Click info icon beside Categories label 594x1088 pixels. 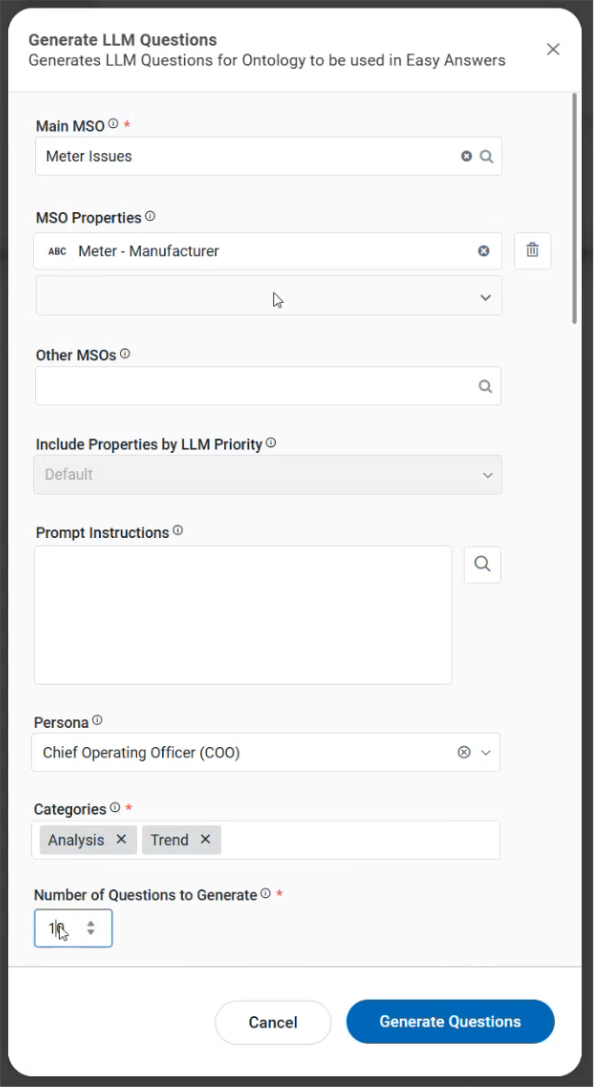[114, 808]
